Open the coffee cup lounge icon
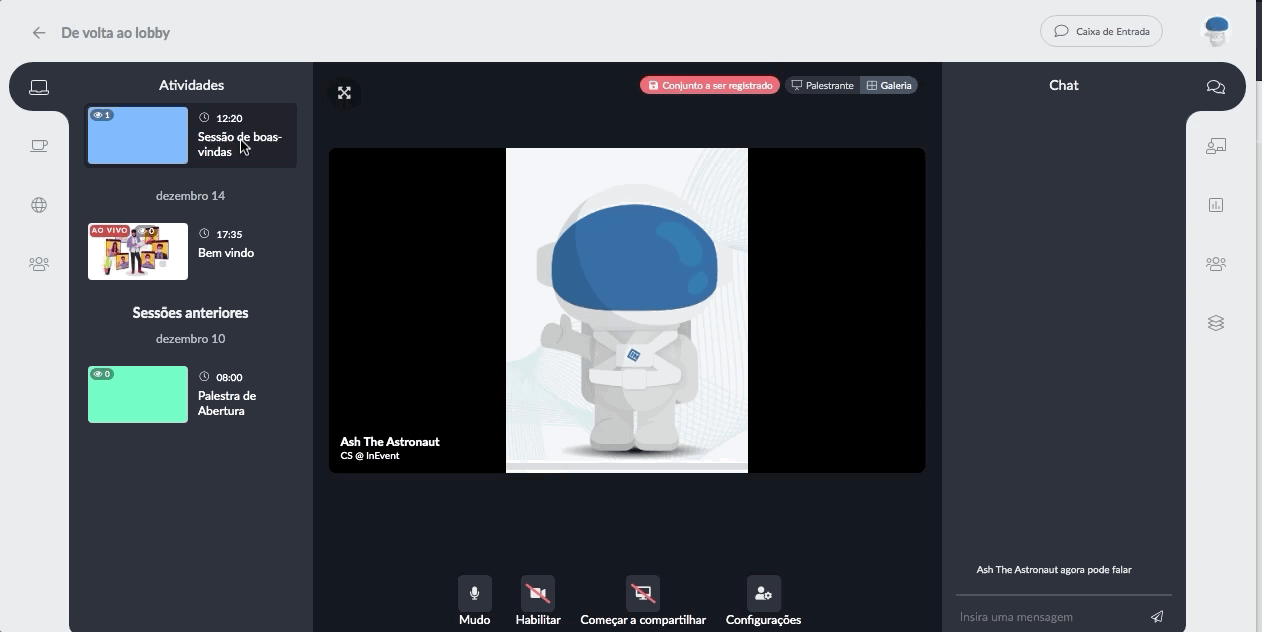 click(39, 146)
